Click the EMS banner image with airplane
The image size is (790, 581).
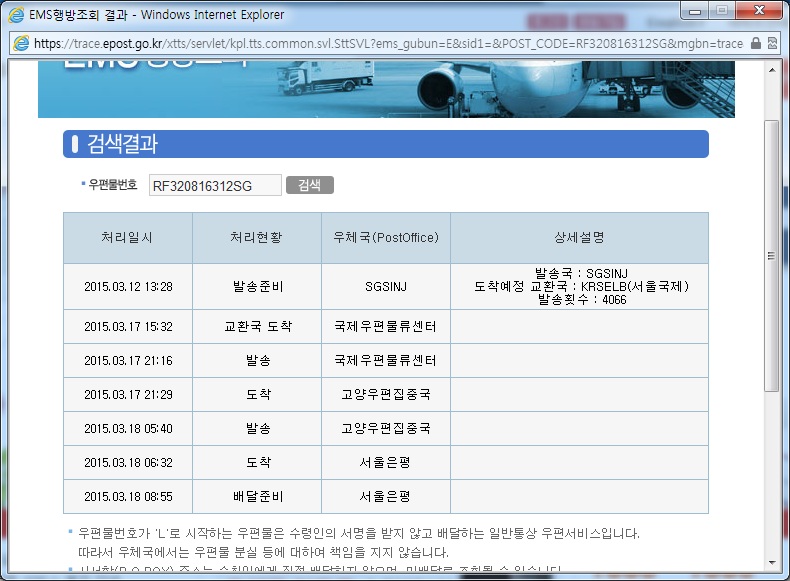[386, 89]
